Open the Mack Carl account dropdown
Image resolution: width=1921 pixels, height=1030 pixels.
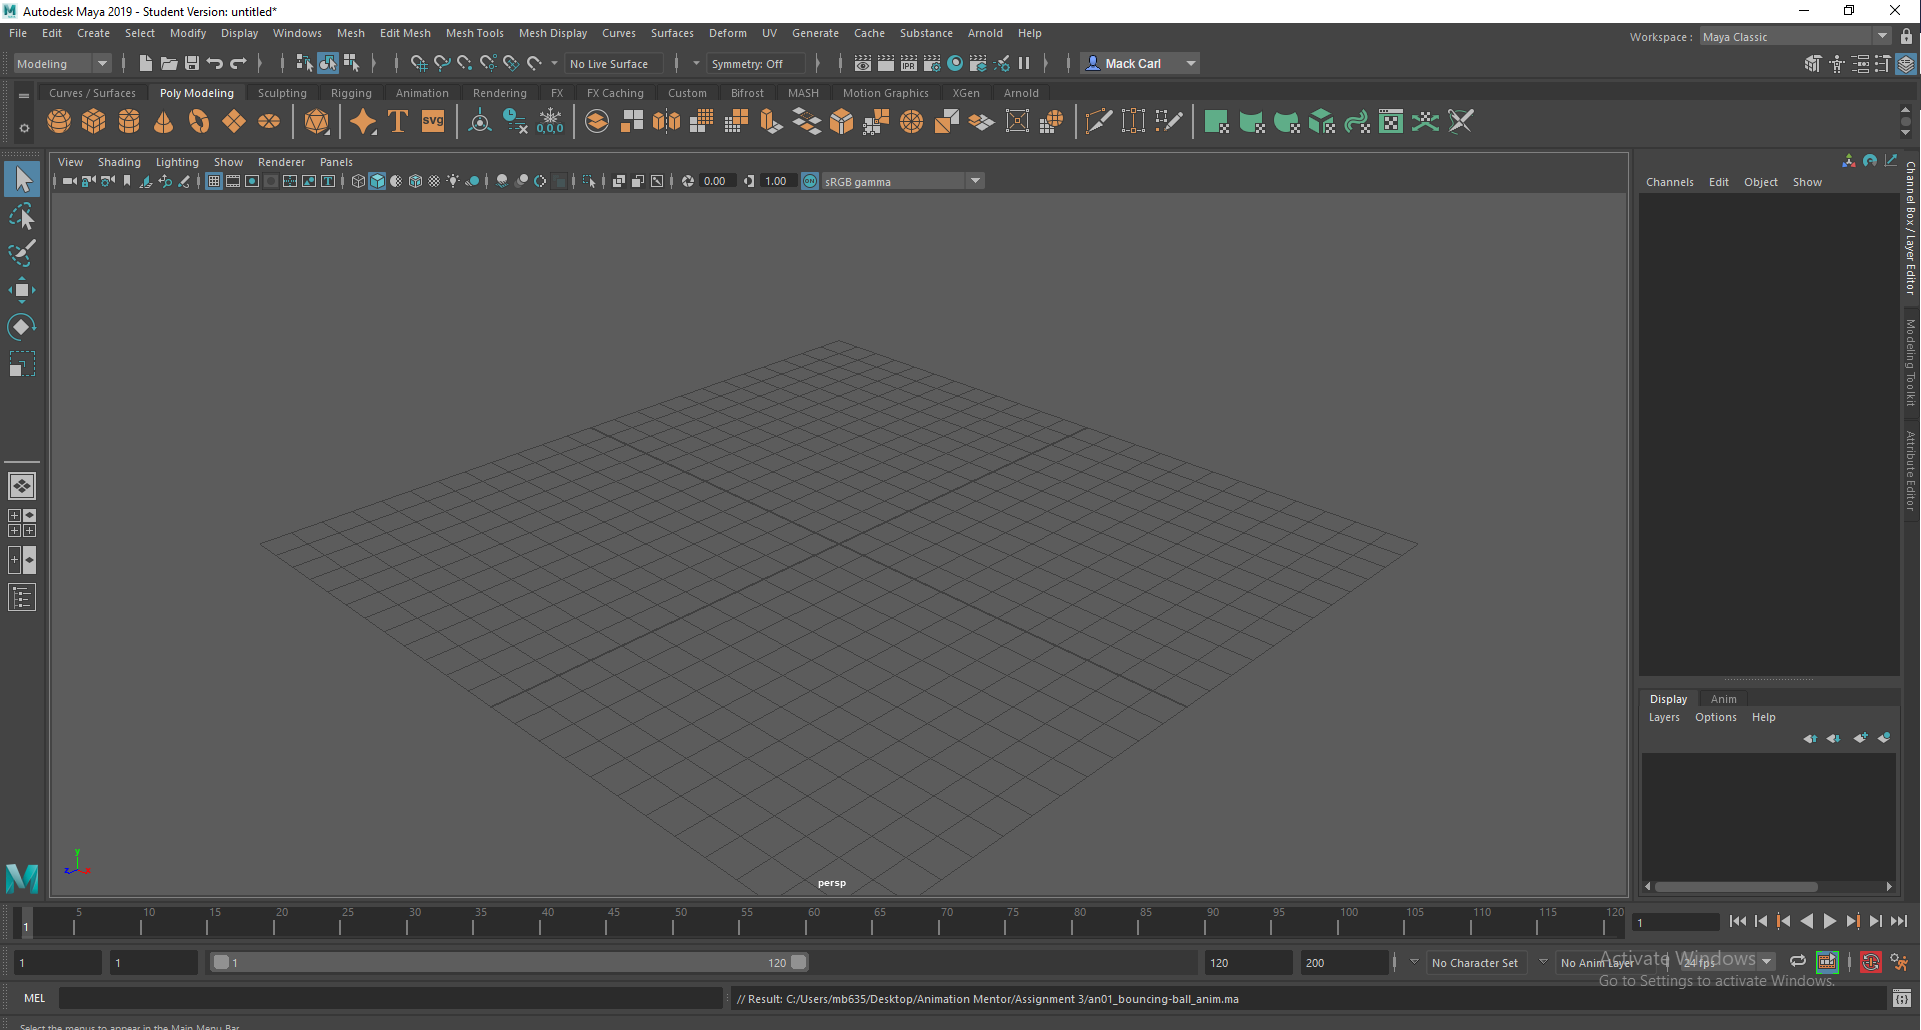[x=1189, y=63]
